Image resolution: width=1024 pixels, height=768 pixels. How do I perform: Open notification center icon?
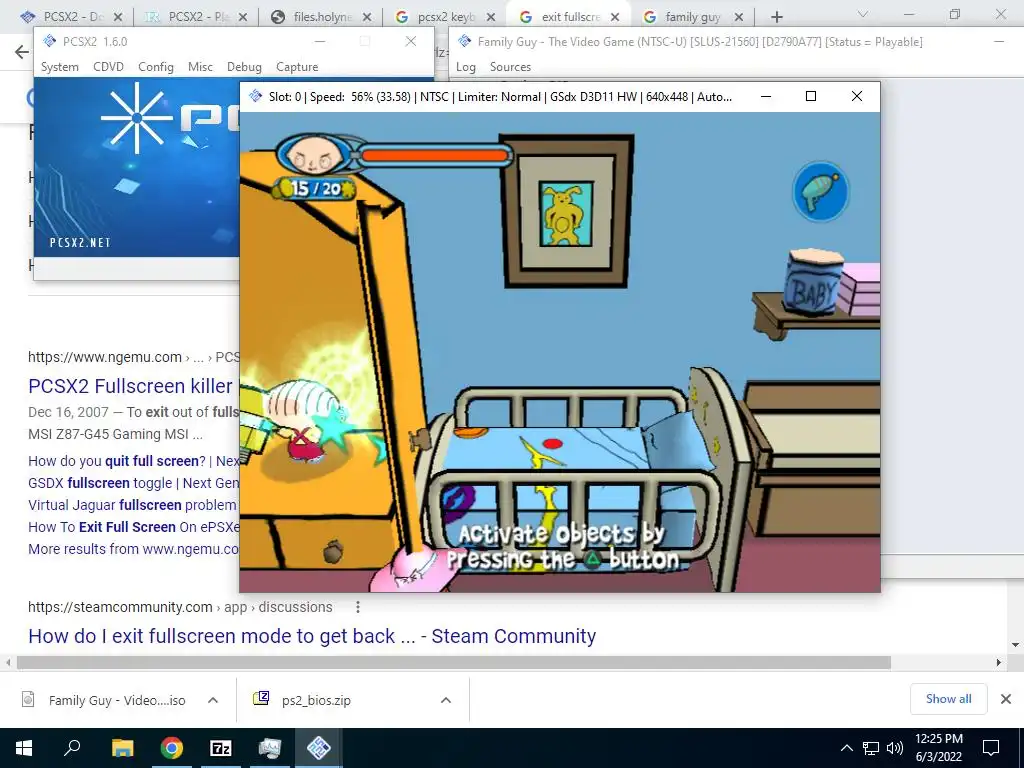coord(991,748)
